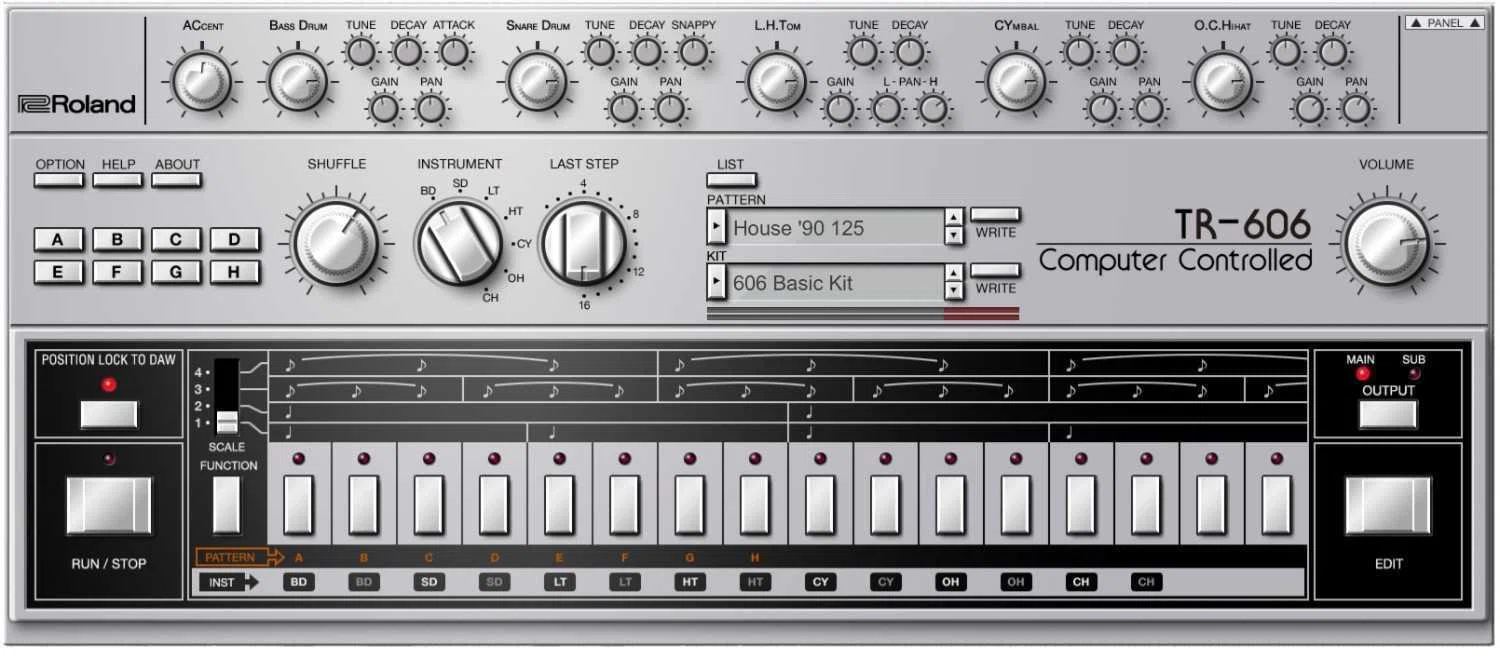Screen dimensions: 1500x657
Task: Click the Instrument selector dial
Action: [459, 243]
